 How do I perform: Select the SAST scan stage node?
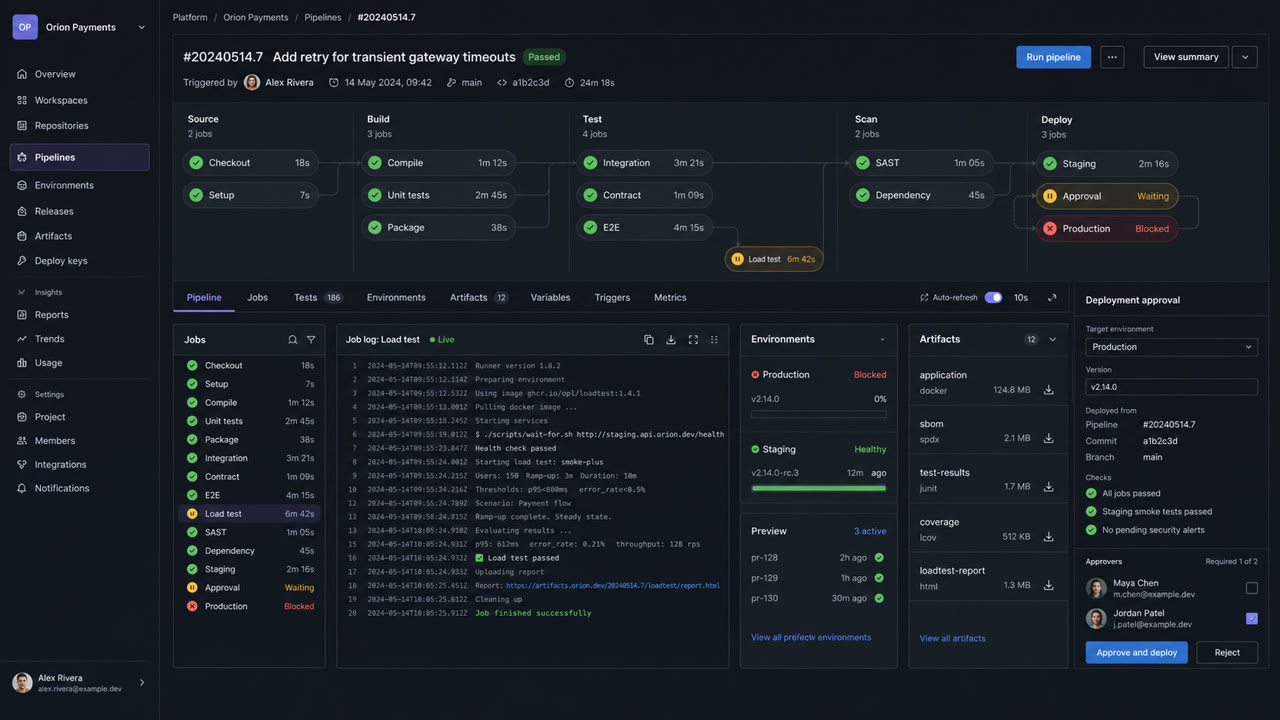[921, 163]
